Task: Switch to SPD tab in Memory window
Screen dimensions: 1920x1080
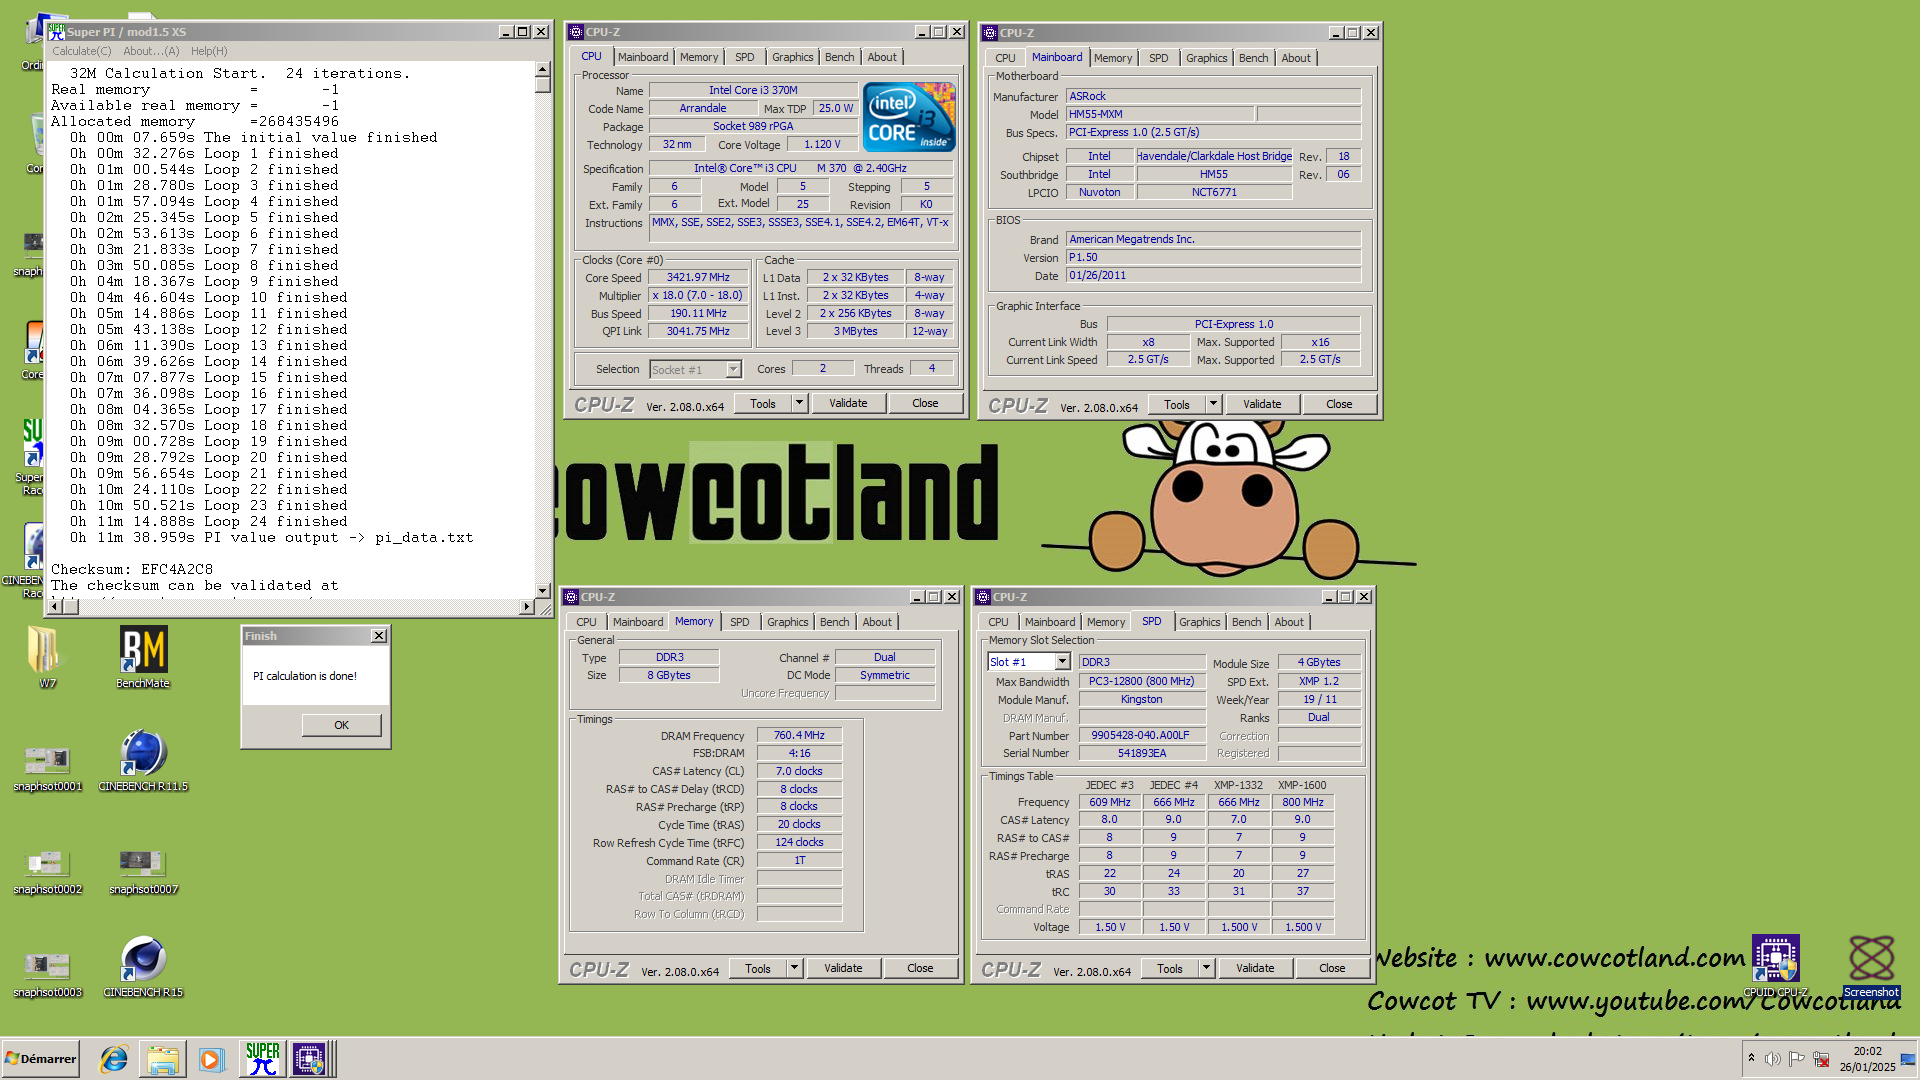Action: [739, 622]
